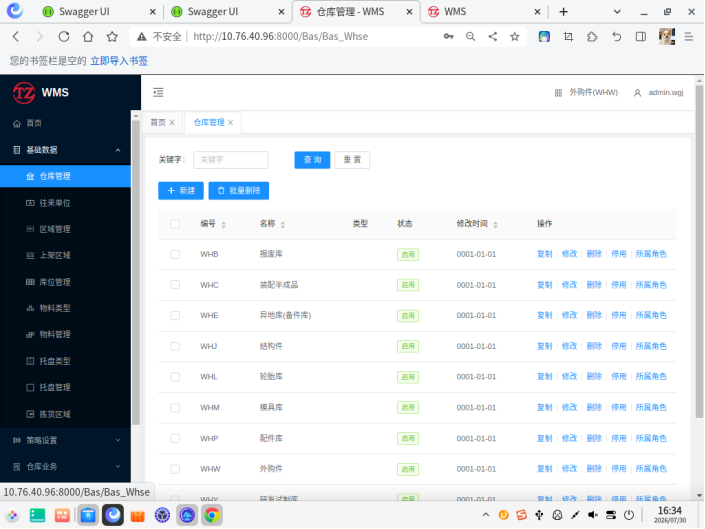Open browser extensions puzzle icon
The height and width of the screenshot is (529, 705).
(x=592, y=36)
